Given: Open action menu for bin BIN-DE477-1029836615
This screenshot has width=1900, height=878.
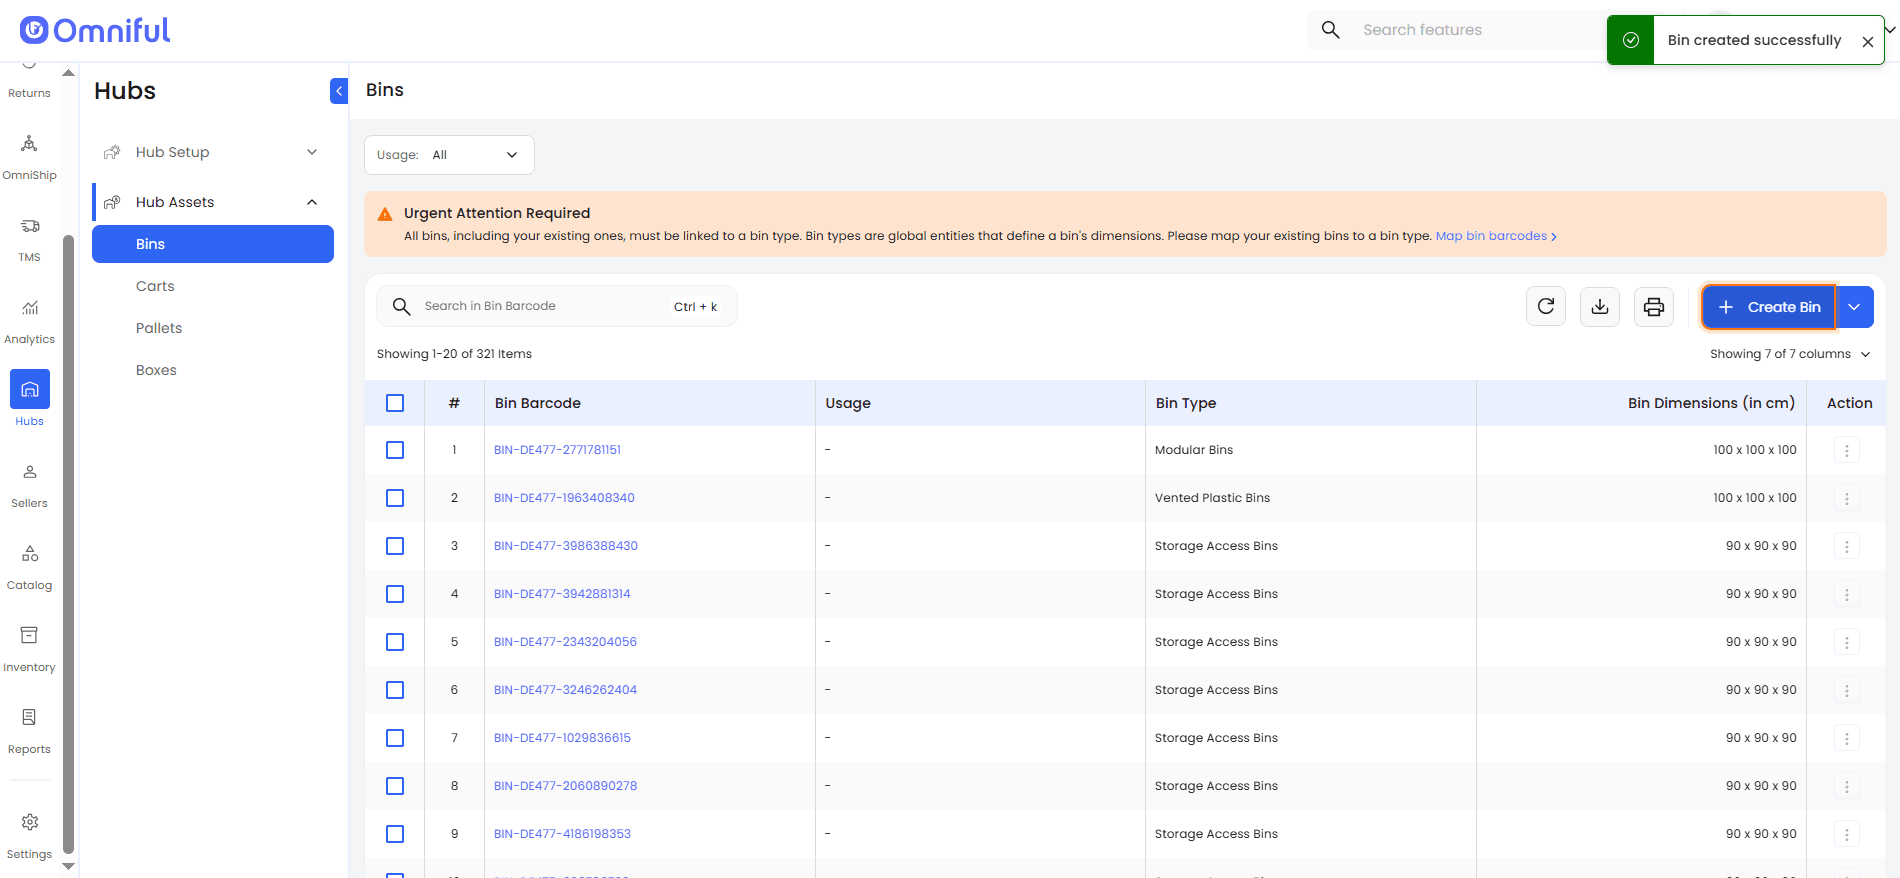Looking at the screenshot, I should click(1847, 738).
